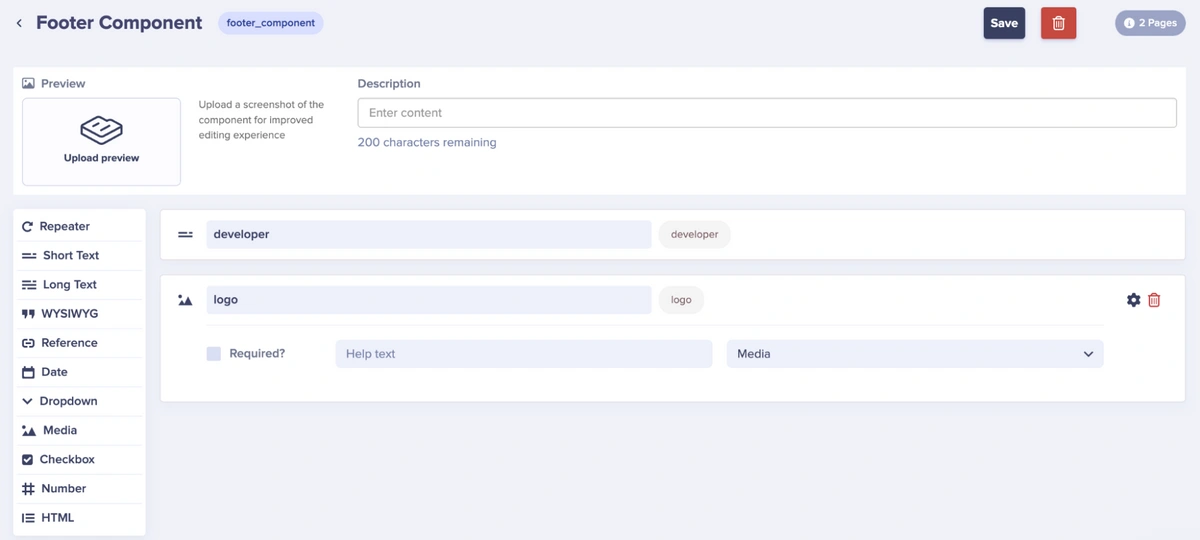Click the red delete component trash button
The image size is (1200, 540).
point(1058,23)
